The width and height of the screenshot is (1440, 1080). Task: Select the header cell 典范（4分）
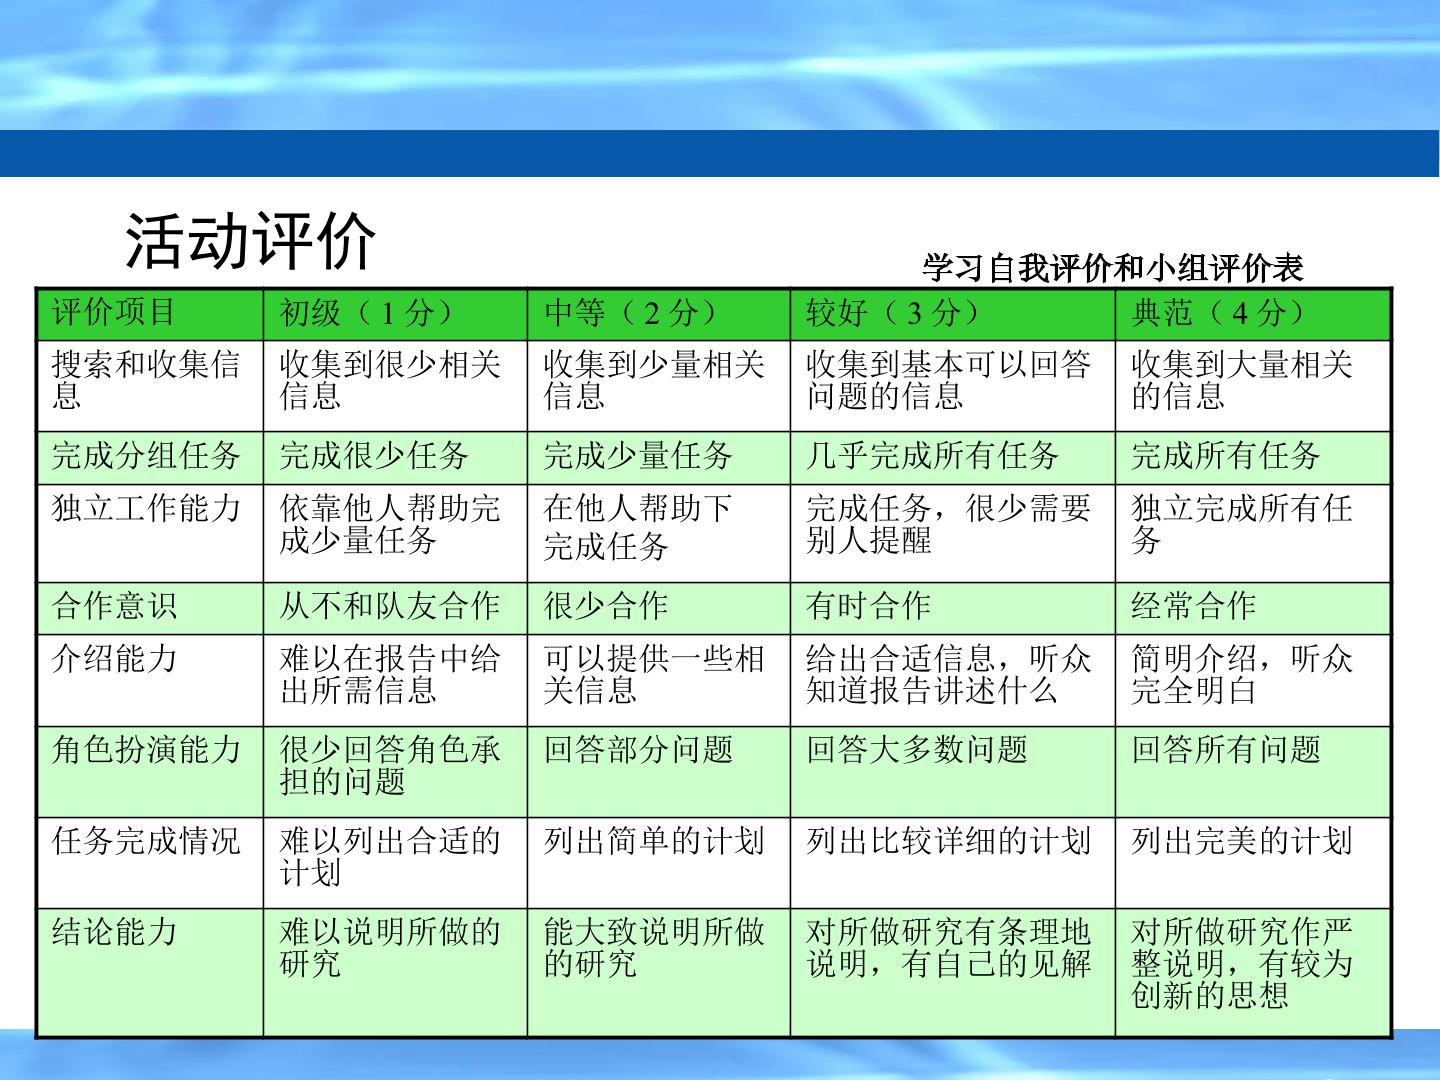pyautogui.click(x=1253, y=314)
